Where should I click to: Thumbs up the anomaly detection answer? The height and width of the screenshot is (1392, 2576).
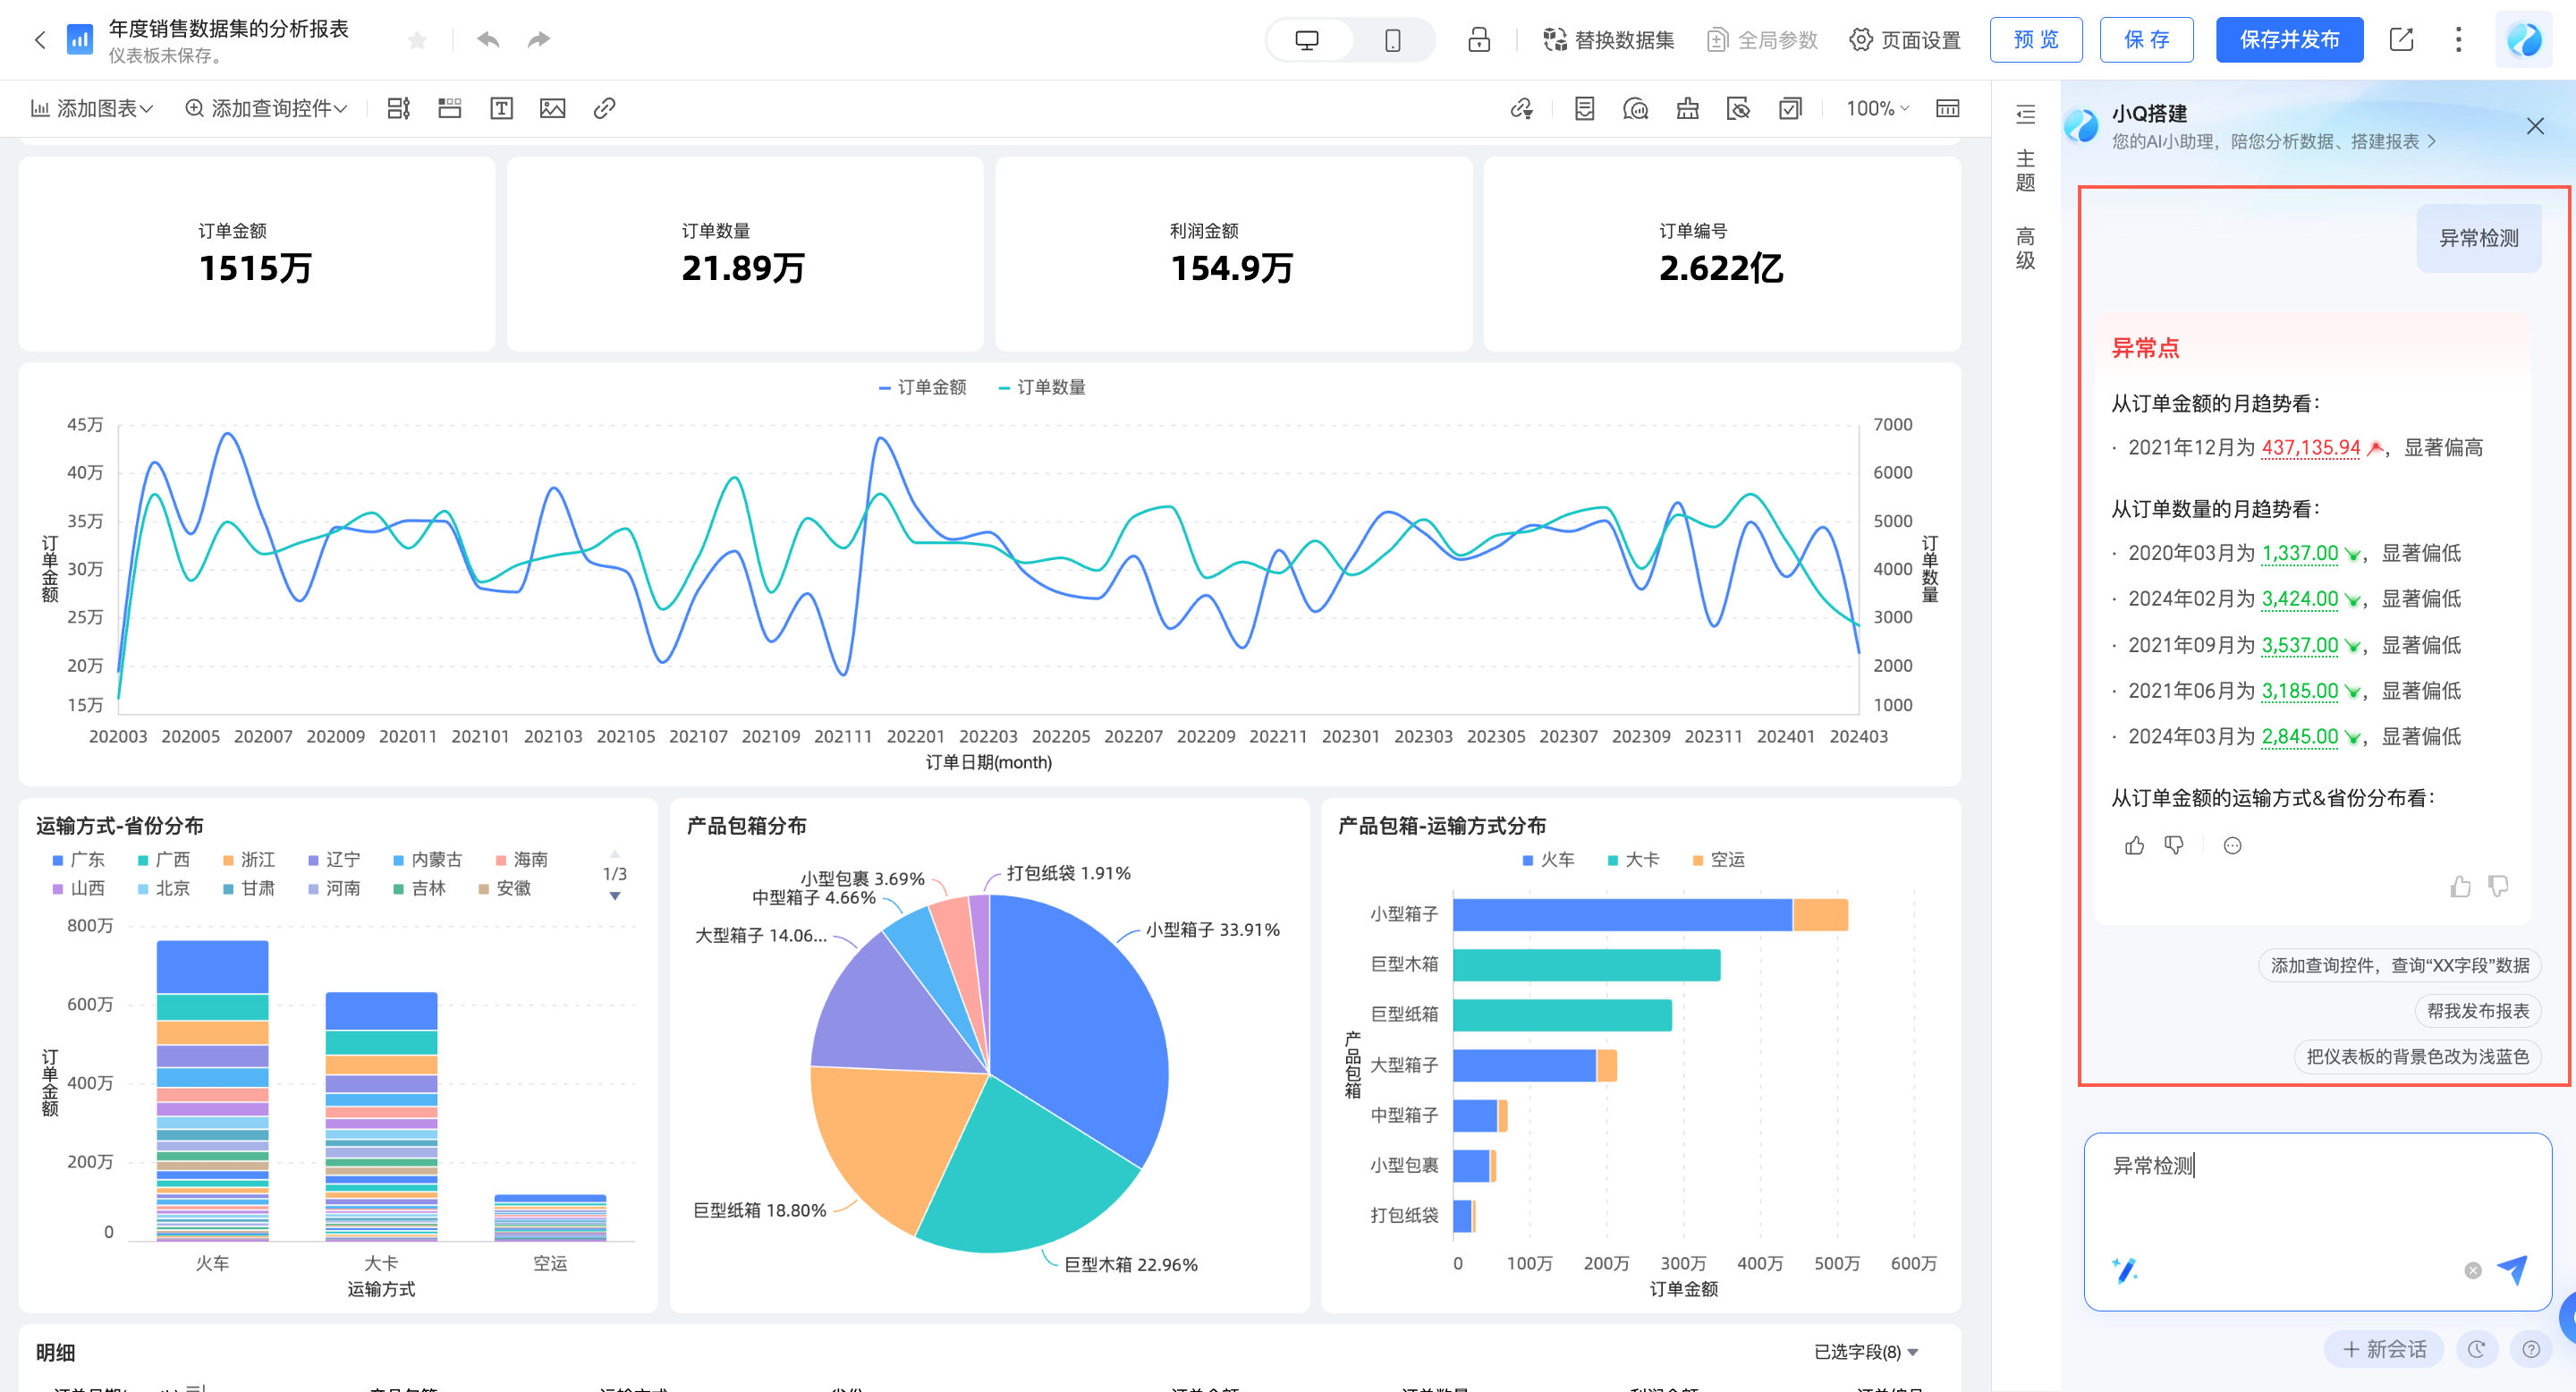(x=2134, y=846)
